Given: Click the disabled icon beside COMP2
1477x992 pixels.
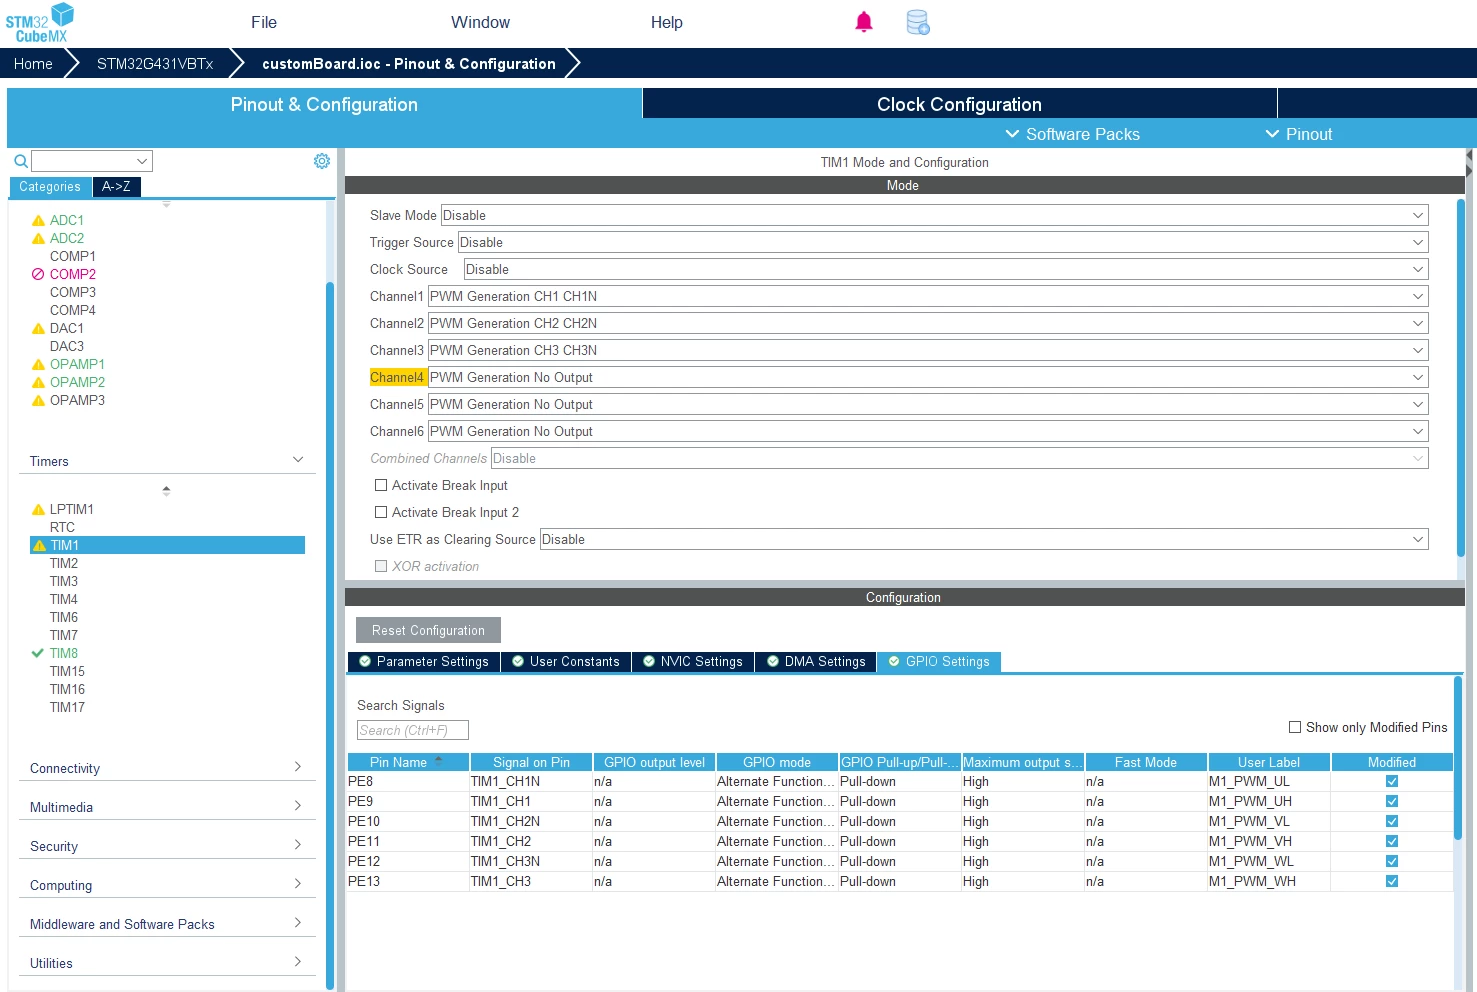Looking at the screenshot, I should (x=39, y=274).
